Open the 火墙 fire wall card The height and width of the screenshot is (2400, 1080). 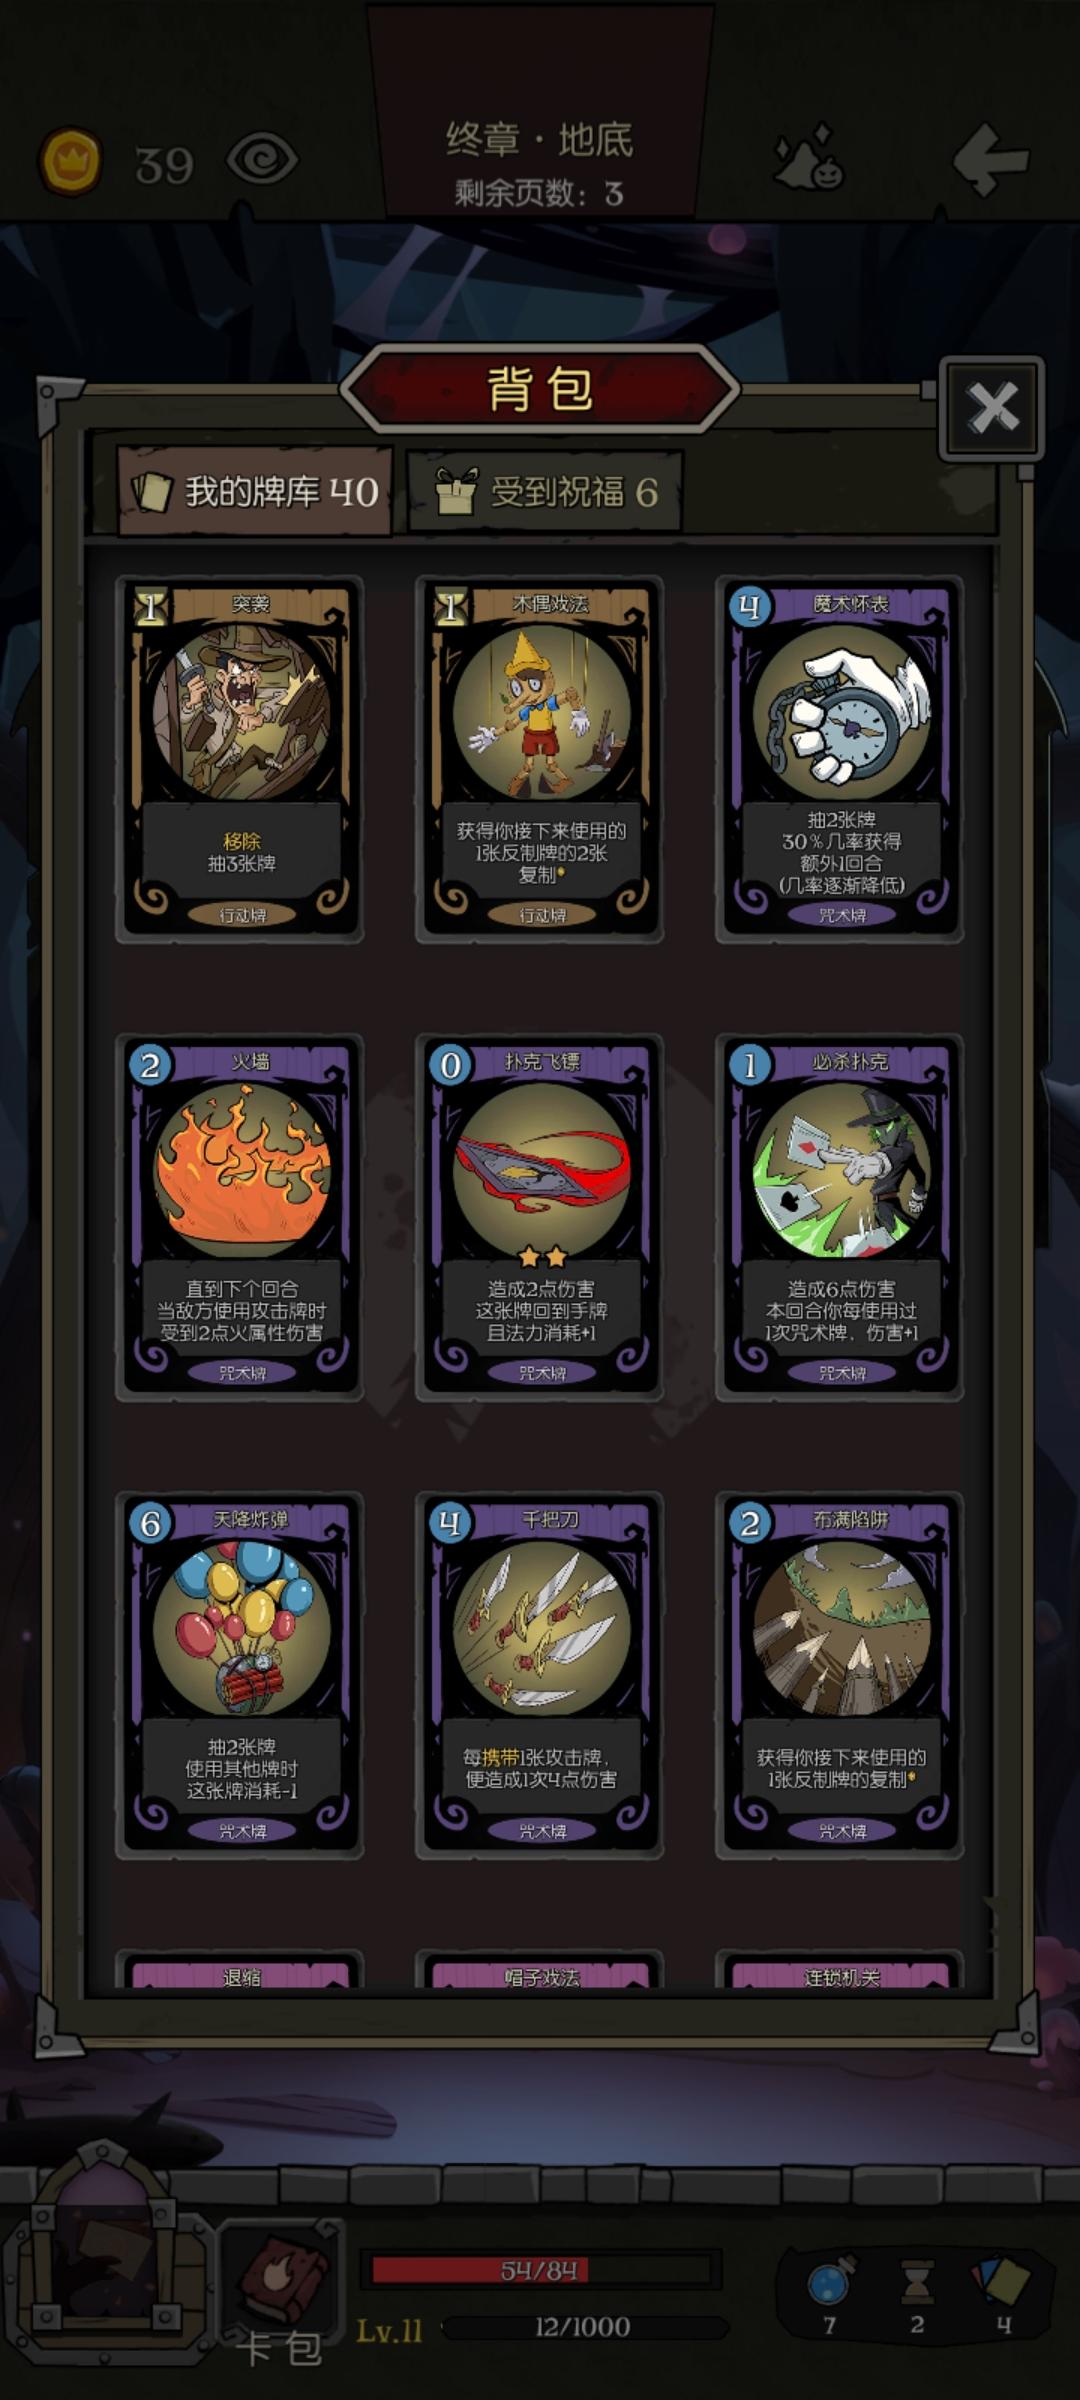tap(240, 1217)
